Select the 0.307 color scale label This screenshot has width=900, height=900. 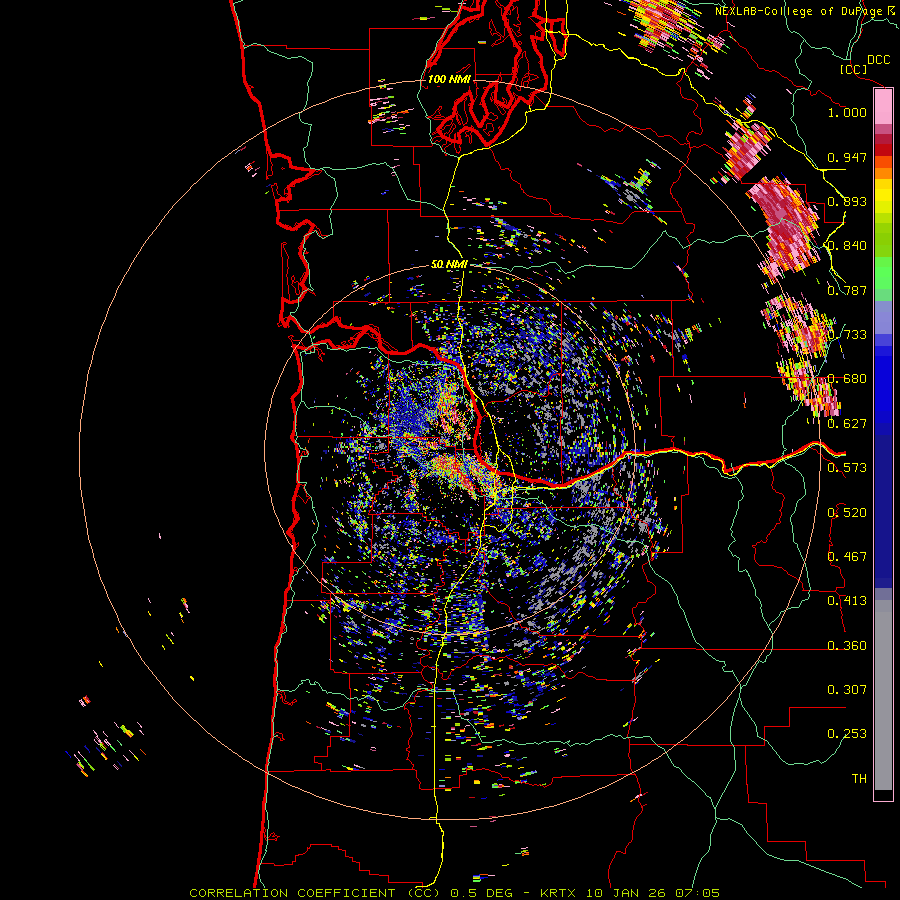(x=847, y=690)
